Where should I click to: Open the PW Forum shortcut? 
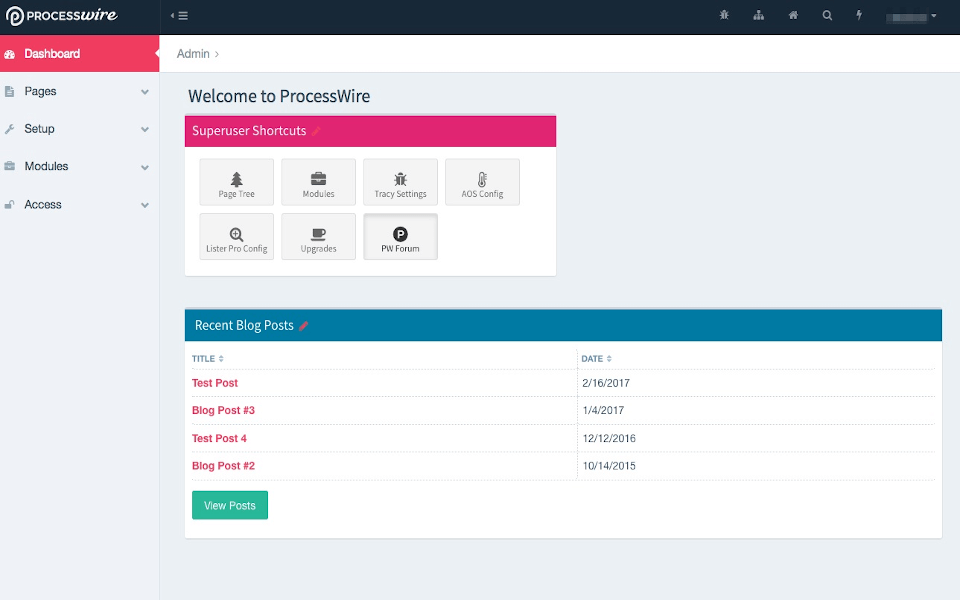click(x=400, y=237)
